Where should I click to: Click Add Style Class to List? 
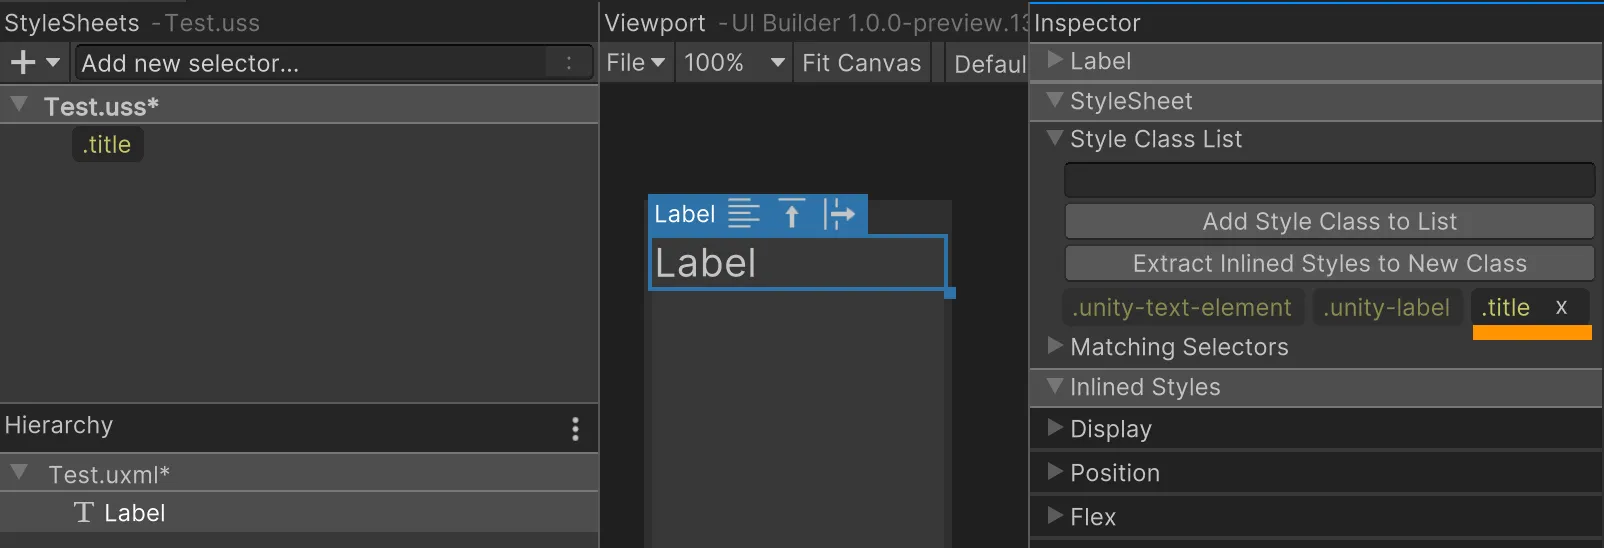point(1329,221)
